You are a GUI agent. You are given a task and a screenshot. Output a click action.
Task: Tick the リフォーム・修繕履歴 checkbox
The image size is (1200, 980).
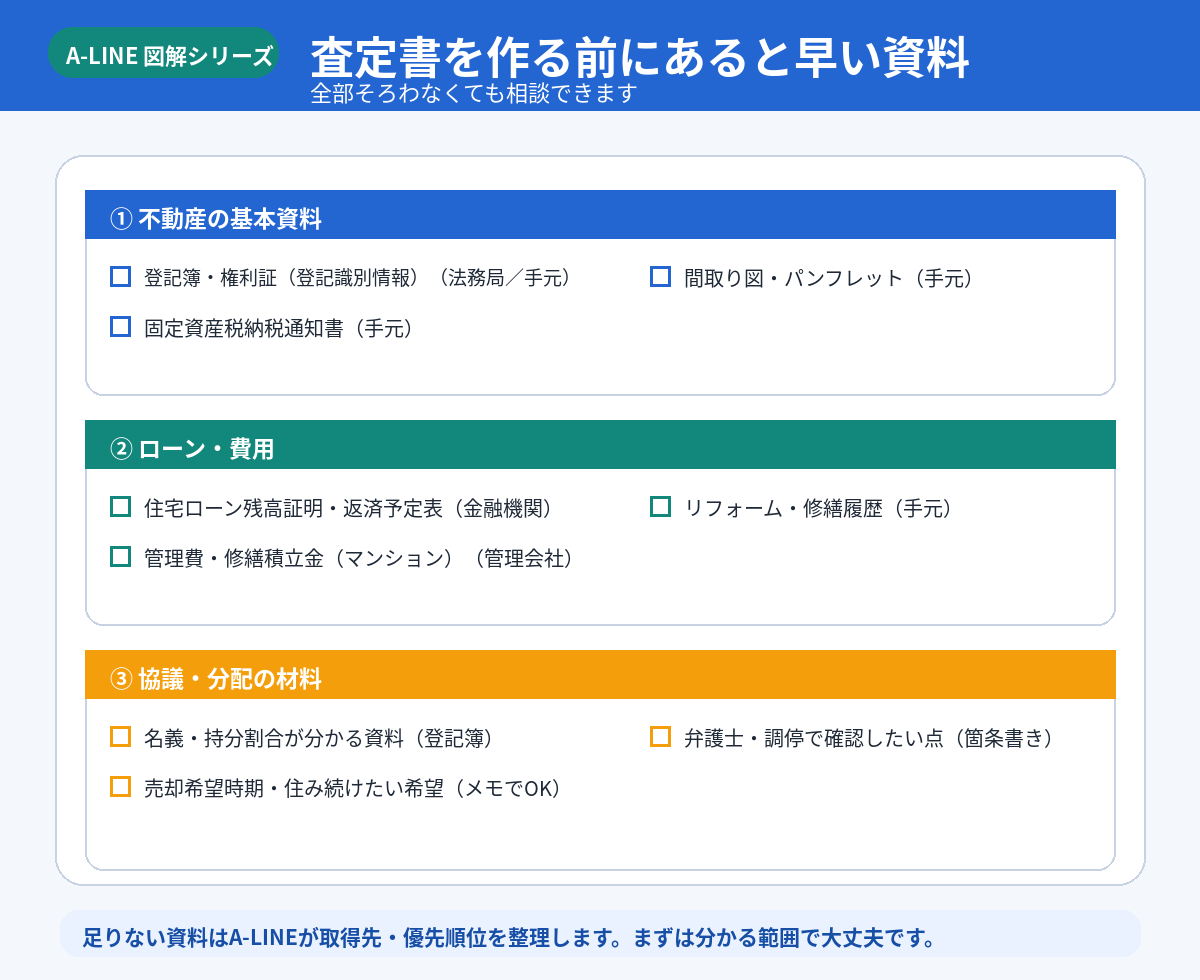[x=660, y=507]
